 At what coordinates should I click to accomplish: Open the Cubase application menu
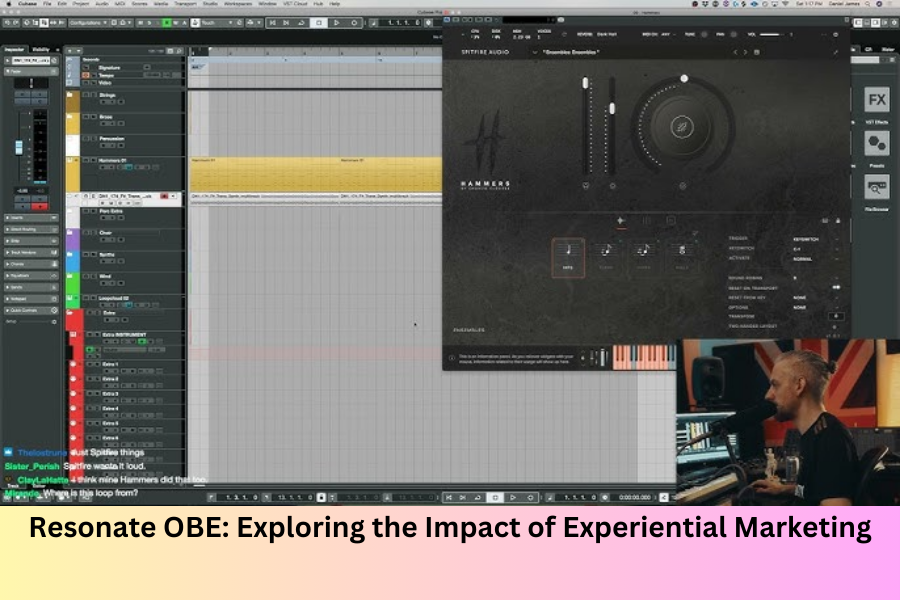pyautogui.click(x=27, y=3)
